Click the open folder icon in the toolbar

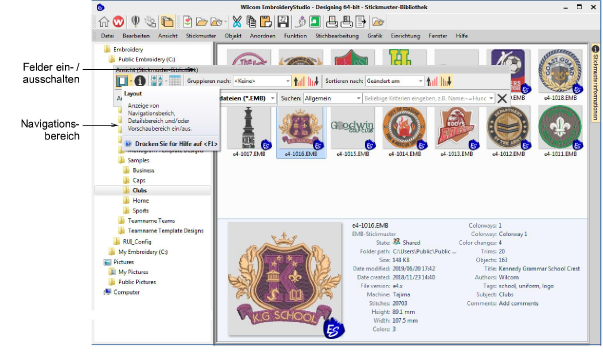[x=202, y=22]
